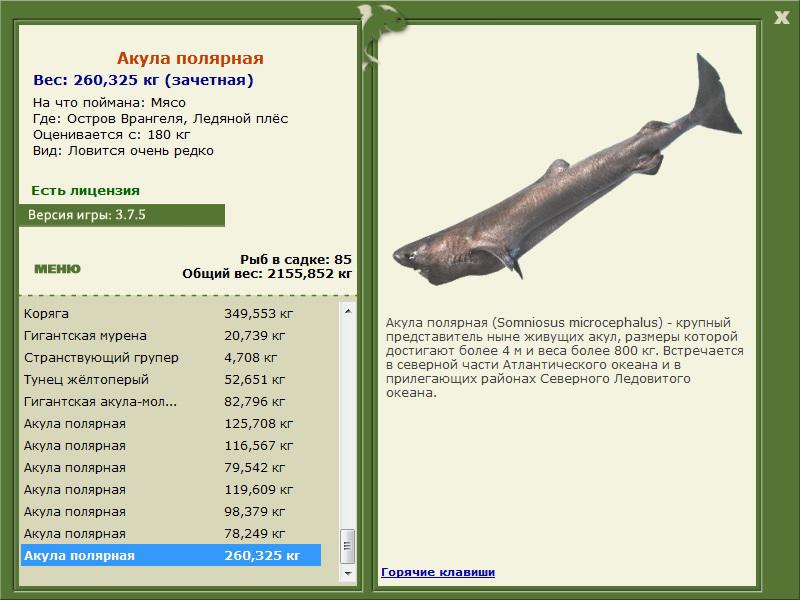
Task: Select Акула полярная 78,249 кг
Action: coord(171,533)
